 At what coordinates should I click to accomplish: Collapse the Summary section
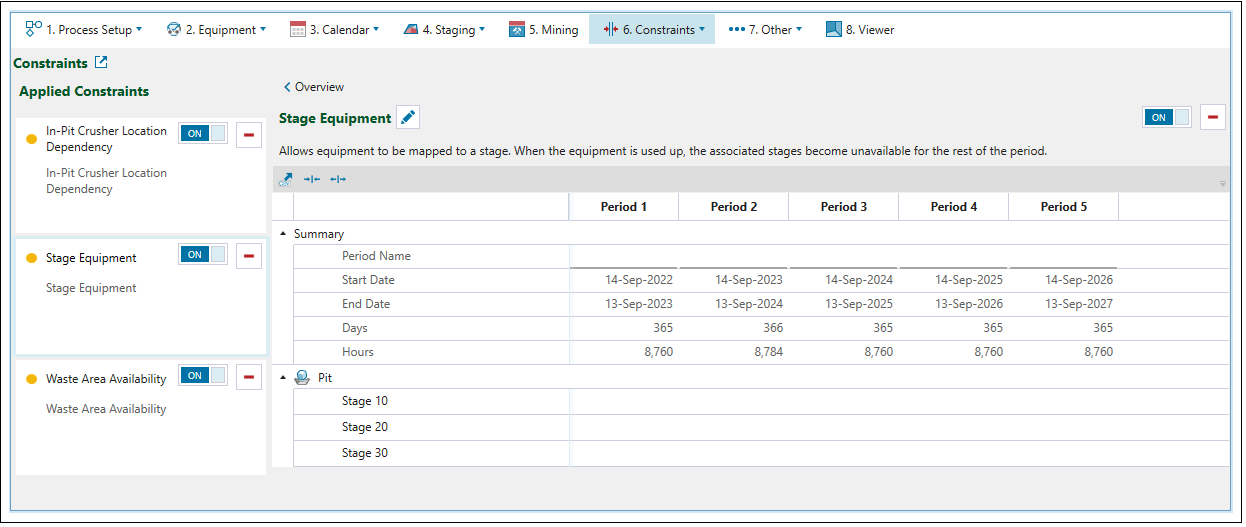[x=283, y=234]
